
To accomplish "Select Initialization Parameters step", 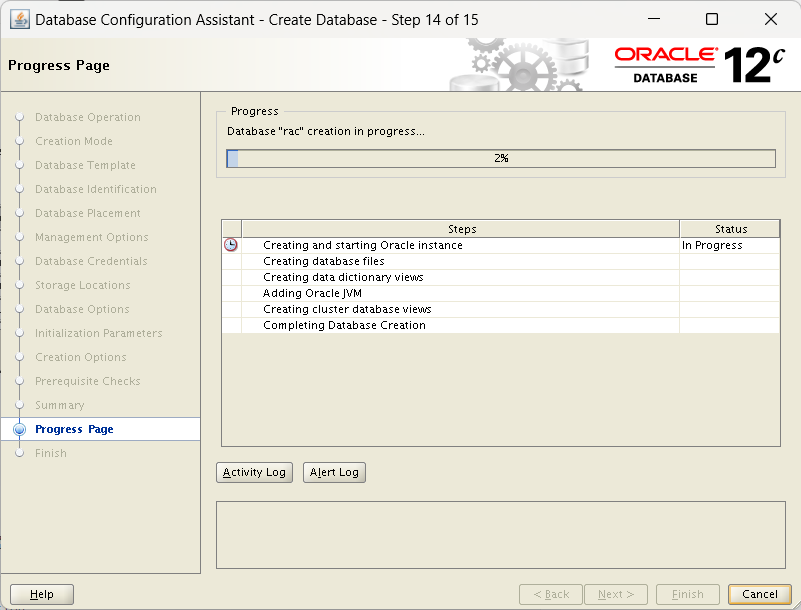I will pos(99,334).
